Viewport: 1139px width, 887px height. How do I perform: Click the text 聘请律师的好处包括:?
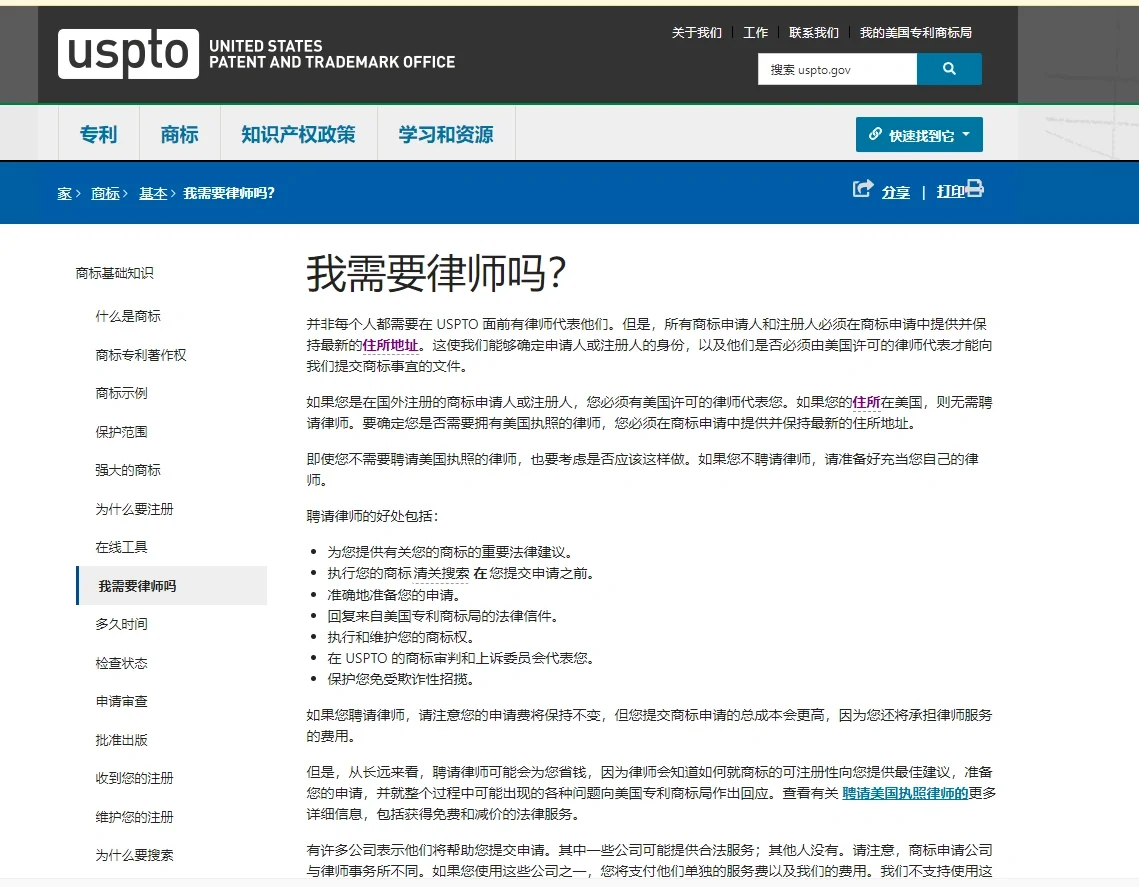point(372,517)
